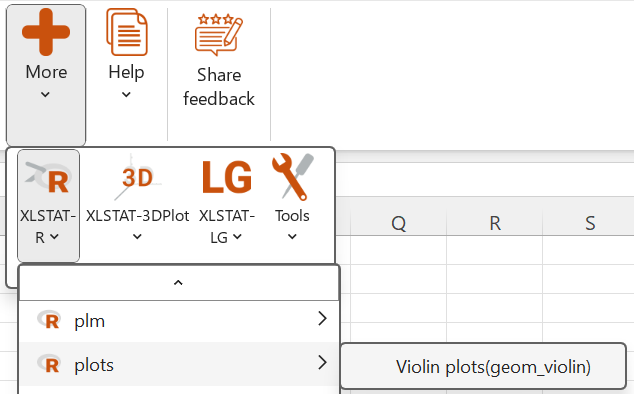Click the XLSTAT-LG icon
The image size is (634, 394).
coord(227,177)
